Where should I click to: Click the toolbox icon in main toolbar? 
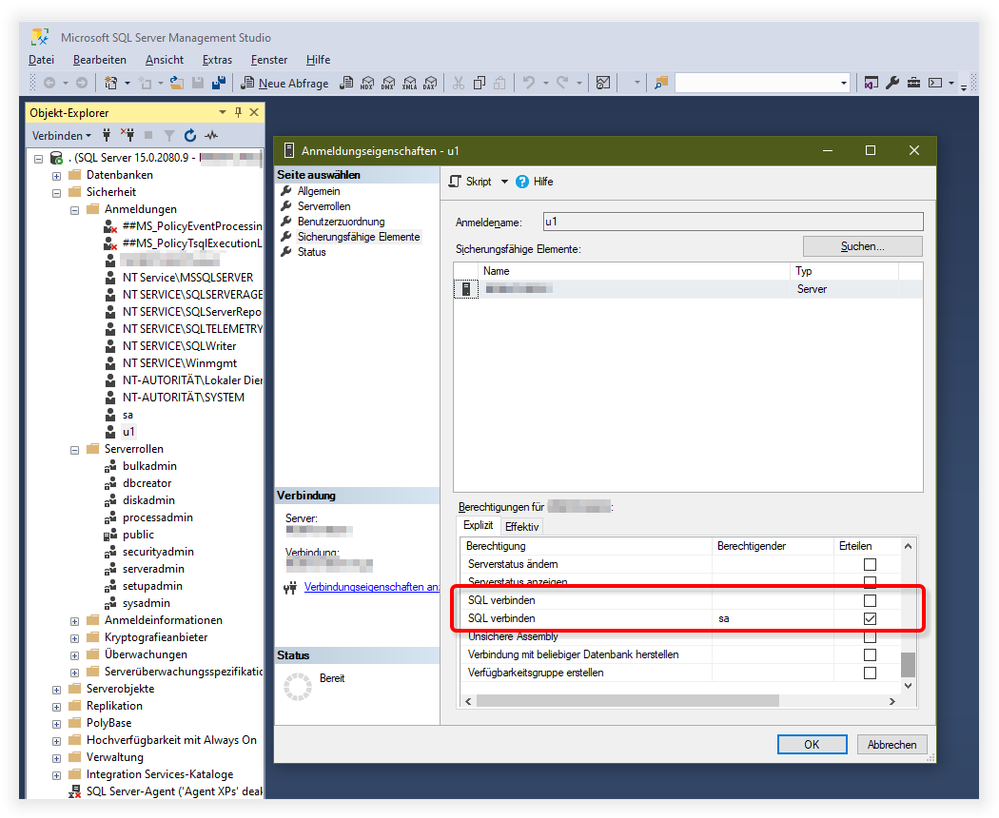click(914, 83)
